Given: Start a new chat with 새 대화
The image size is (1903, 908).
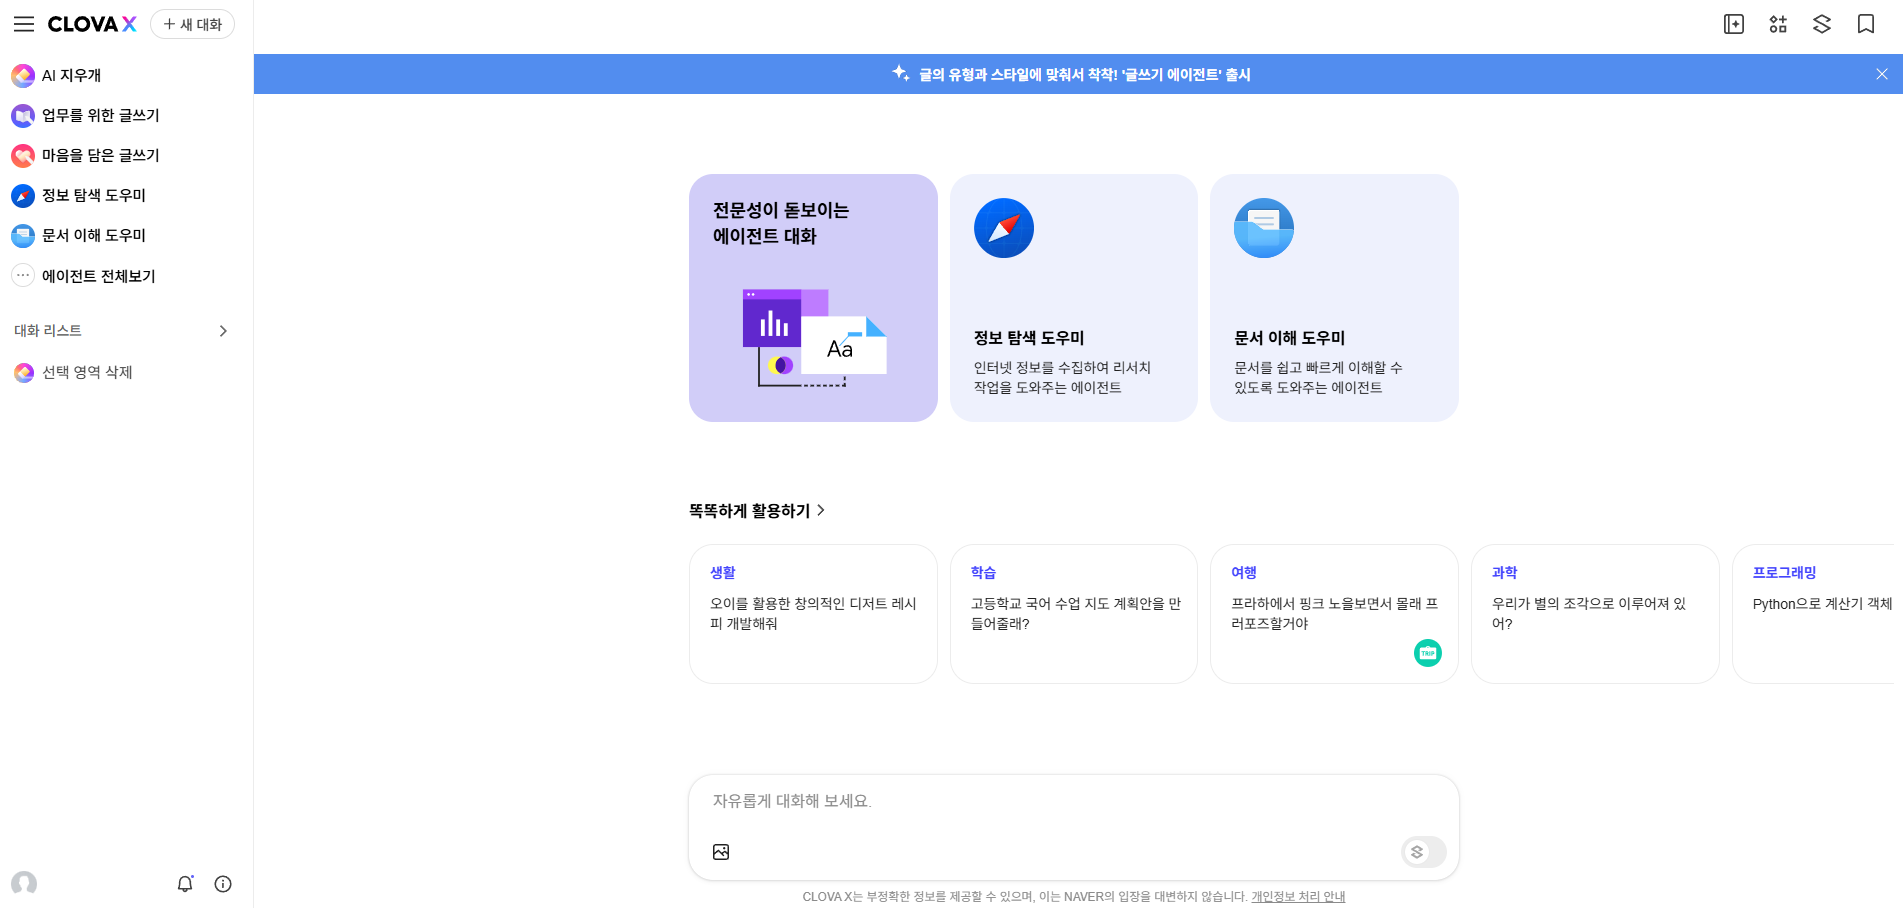Looking at the screenshot, I should [192, 24].
